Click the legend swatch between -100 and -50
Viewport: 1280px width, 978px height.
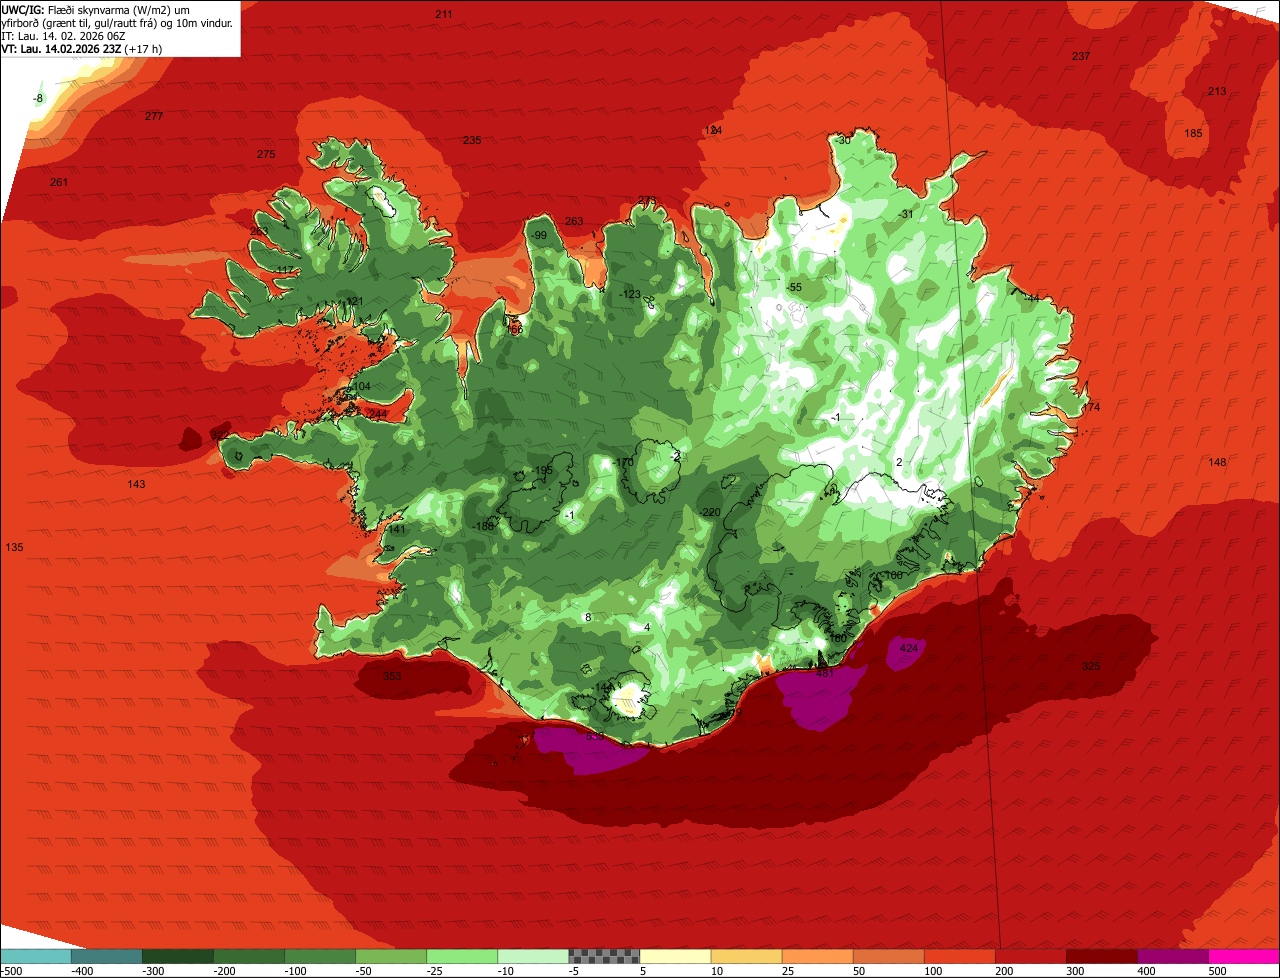click(x=319, y=956)
